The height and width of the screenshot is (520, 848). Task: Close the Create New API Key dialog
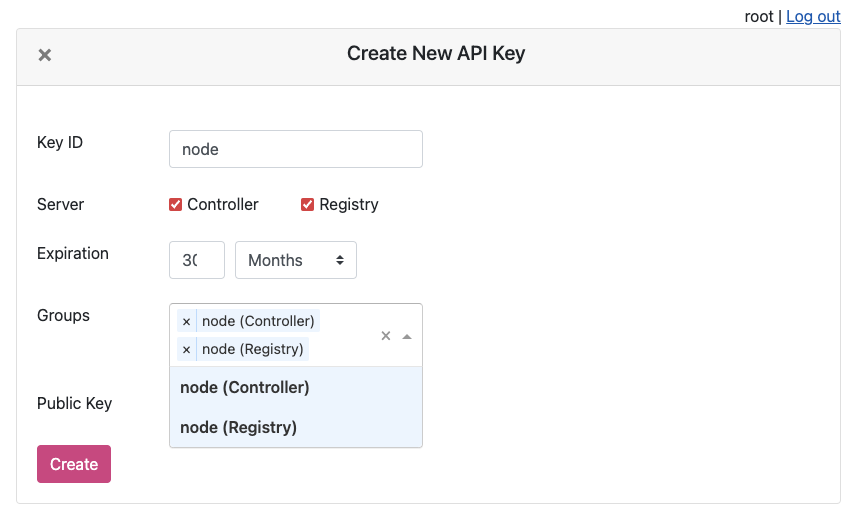(45, 55)
